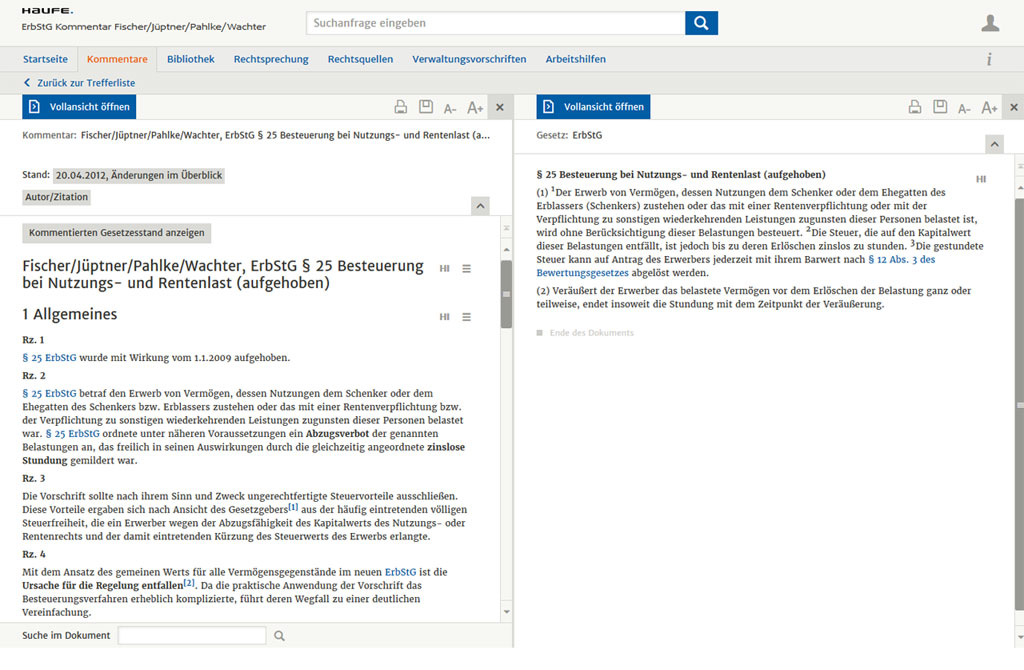Open Verwaltungsvorschriften tab
The height and width of the screenshot is (670, 1024).
click(x=469, y=59)
